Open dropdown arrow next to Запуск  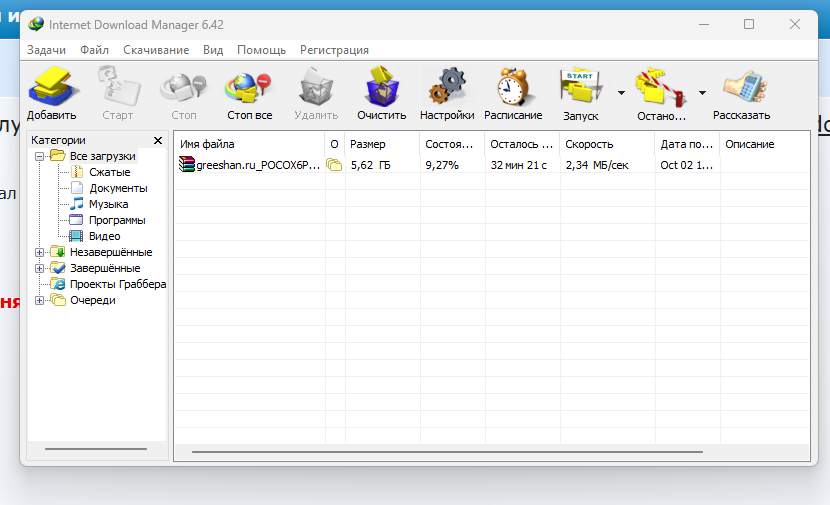(621, 93)
